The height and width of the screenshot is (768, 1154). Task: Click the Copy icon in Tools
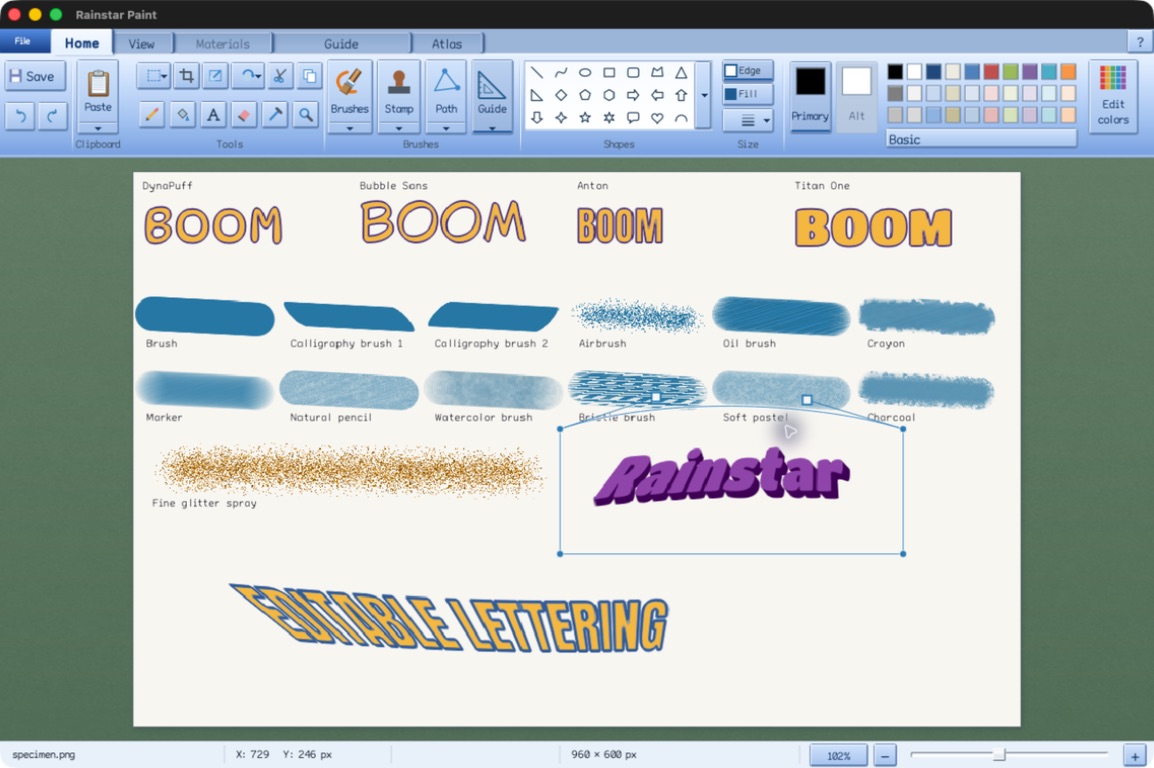[x=310, y=76]
